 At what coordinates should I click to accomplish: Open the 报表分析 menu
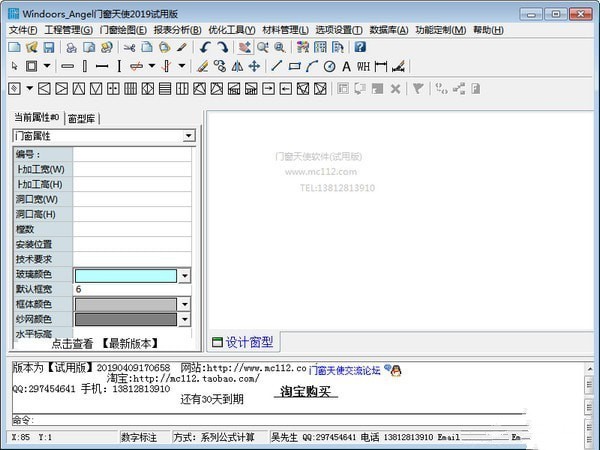176,30
